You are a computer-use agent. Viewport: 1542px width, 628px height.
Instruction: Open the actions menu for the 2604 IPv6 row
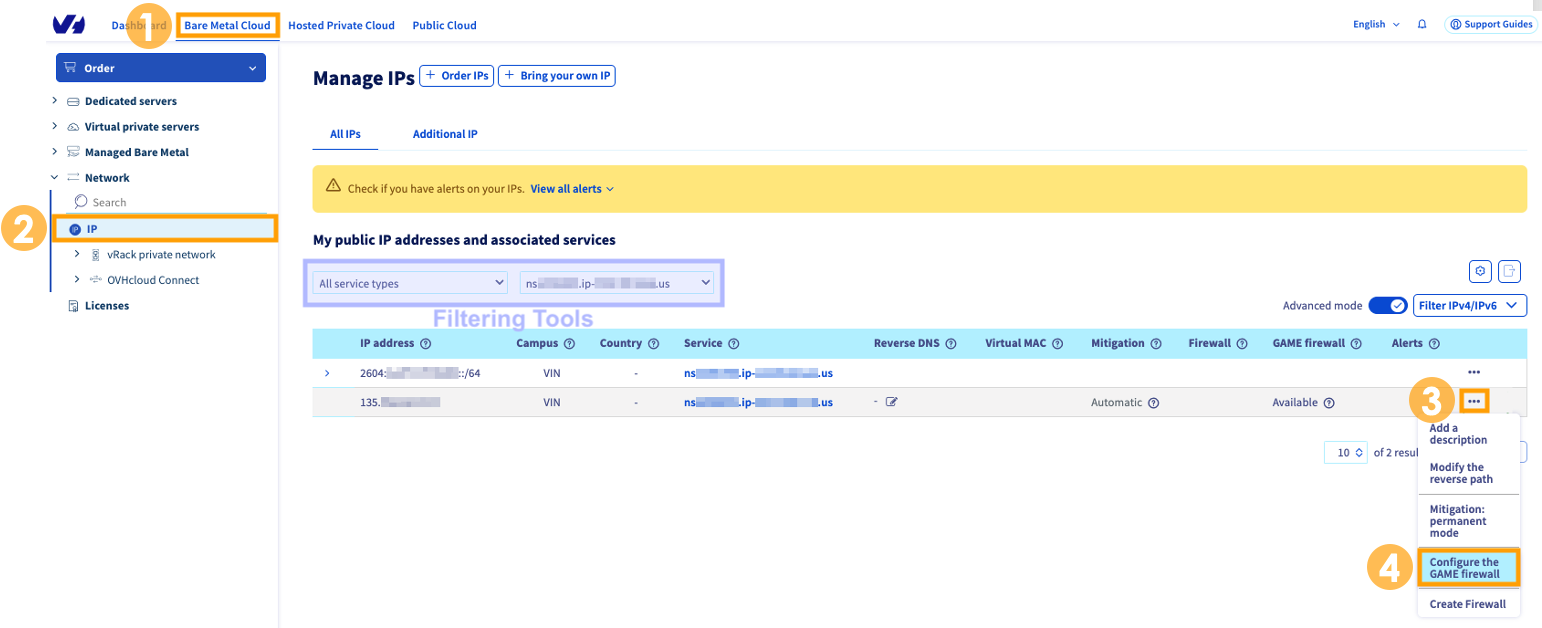point(1474,373)
